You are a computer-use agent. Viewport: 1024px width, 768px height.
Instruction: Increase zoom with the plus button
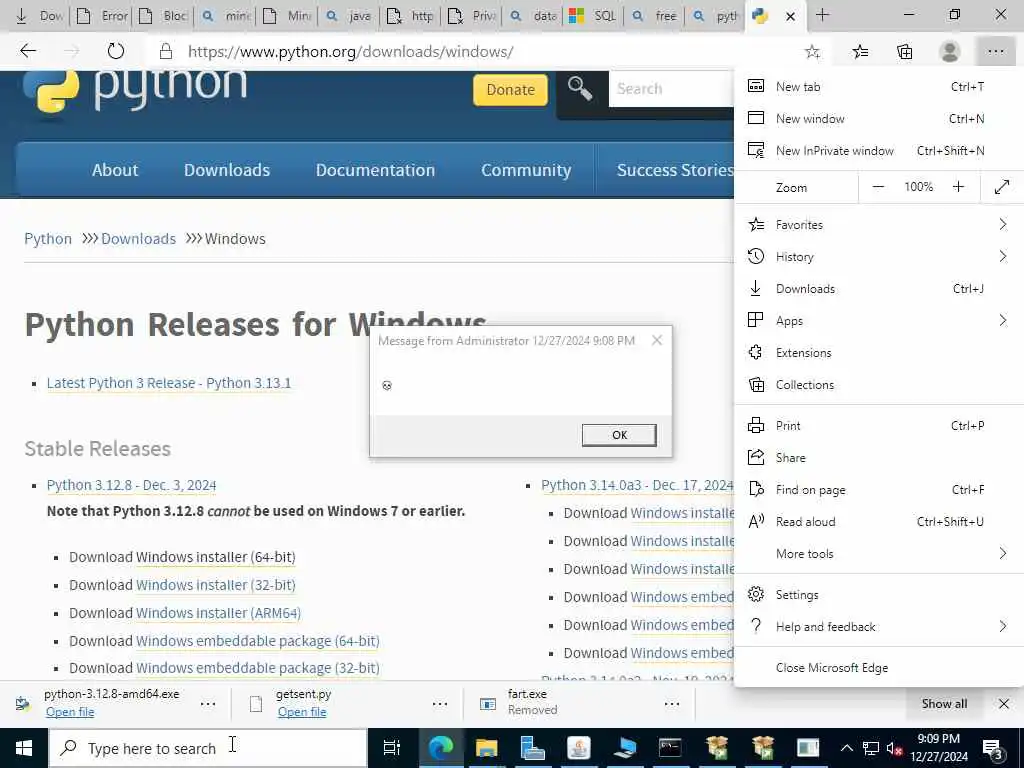(958, 187)
